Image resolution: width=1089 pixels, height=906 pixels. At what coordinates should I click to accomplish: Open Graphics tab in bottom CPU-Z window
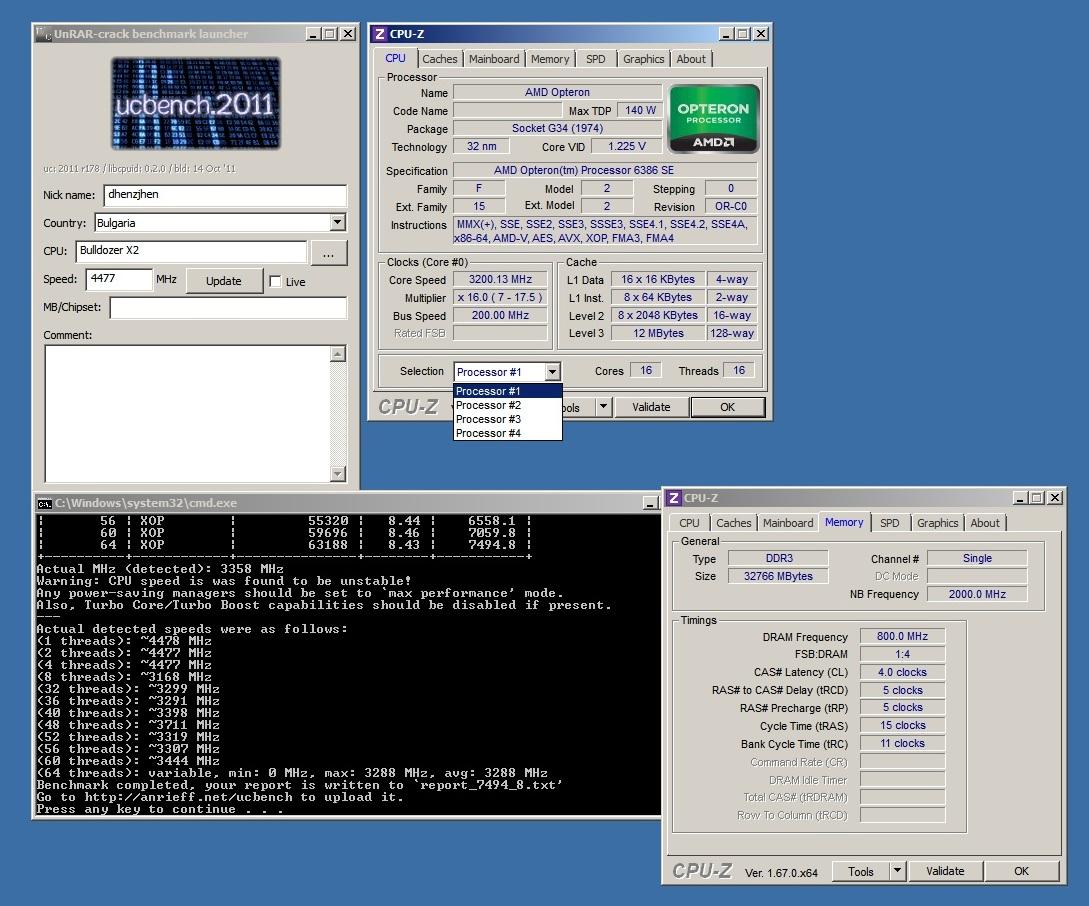click(937, 523)
